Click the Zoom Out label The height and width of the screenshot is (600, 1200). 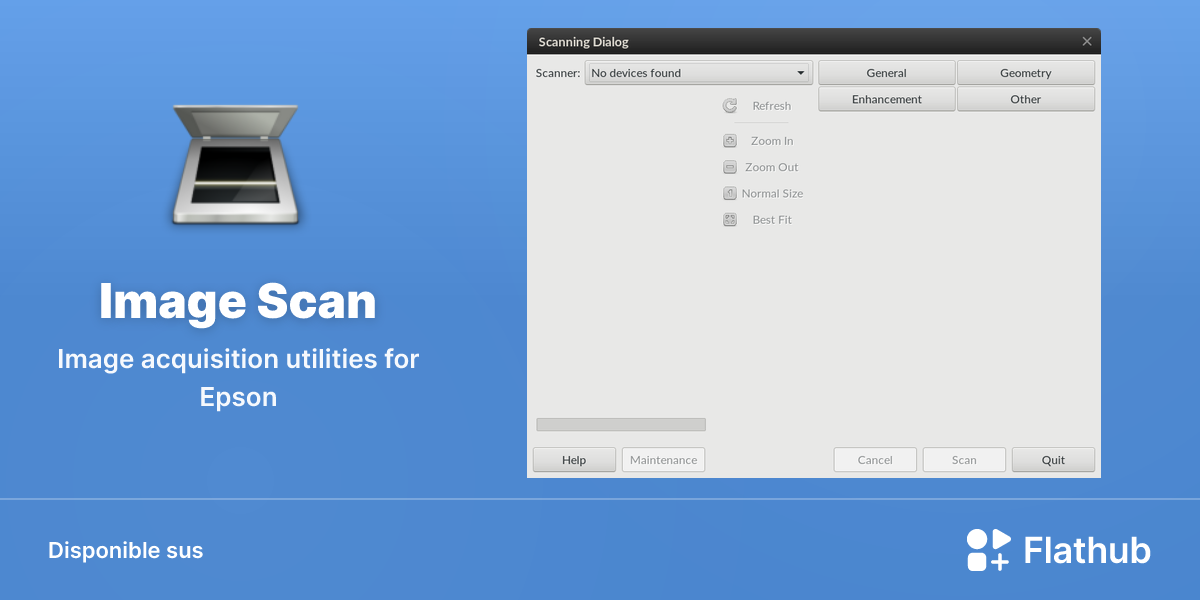tap(772, 167)
